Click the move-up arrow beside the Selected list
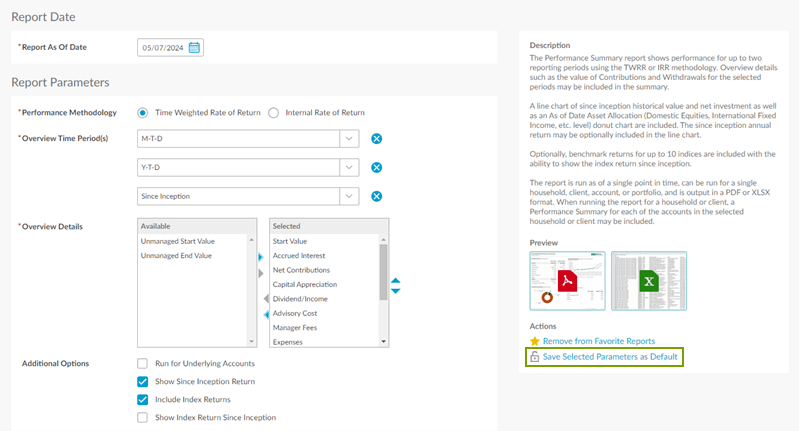799x431 pixels. (395, 281)
